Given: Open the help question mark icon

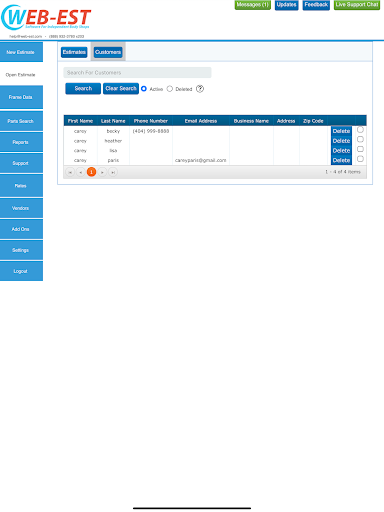Looking at the screenshot, I should click(200, 89).
